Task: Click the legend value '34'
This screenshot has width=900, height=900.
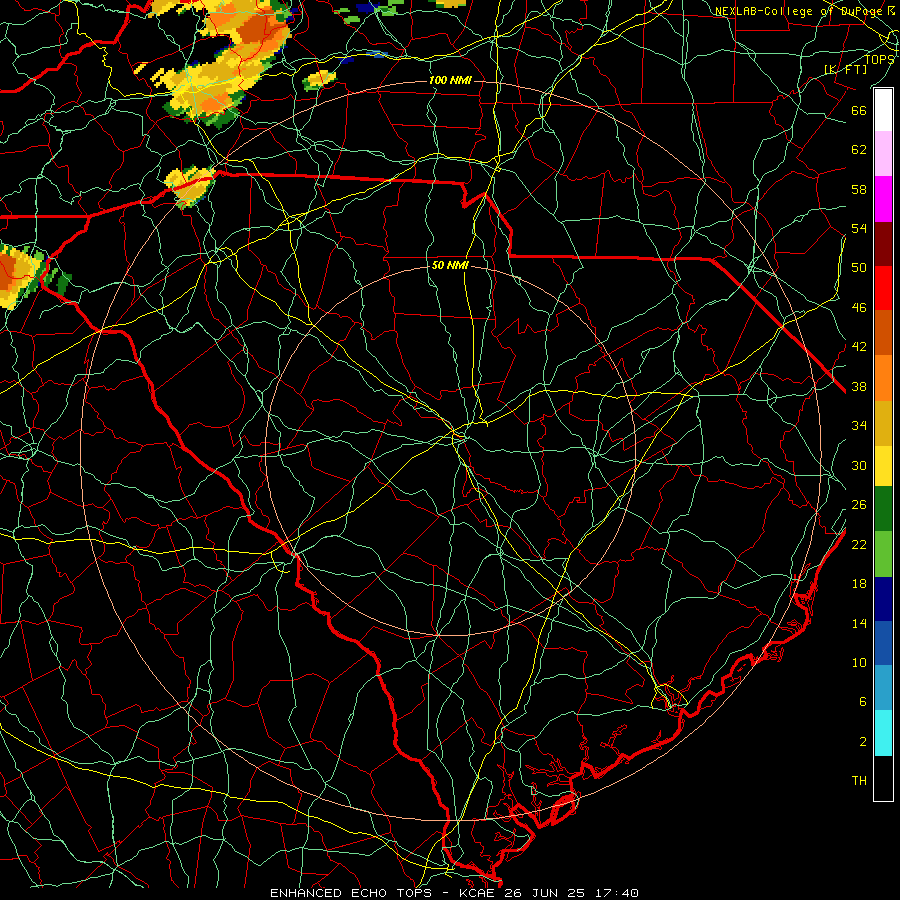Action: pyautogui.click(x=859, y=425)
